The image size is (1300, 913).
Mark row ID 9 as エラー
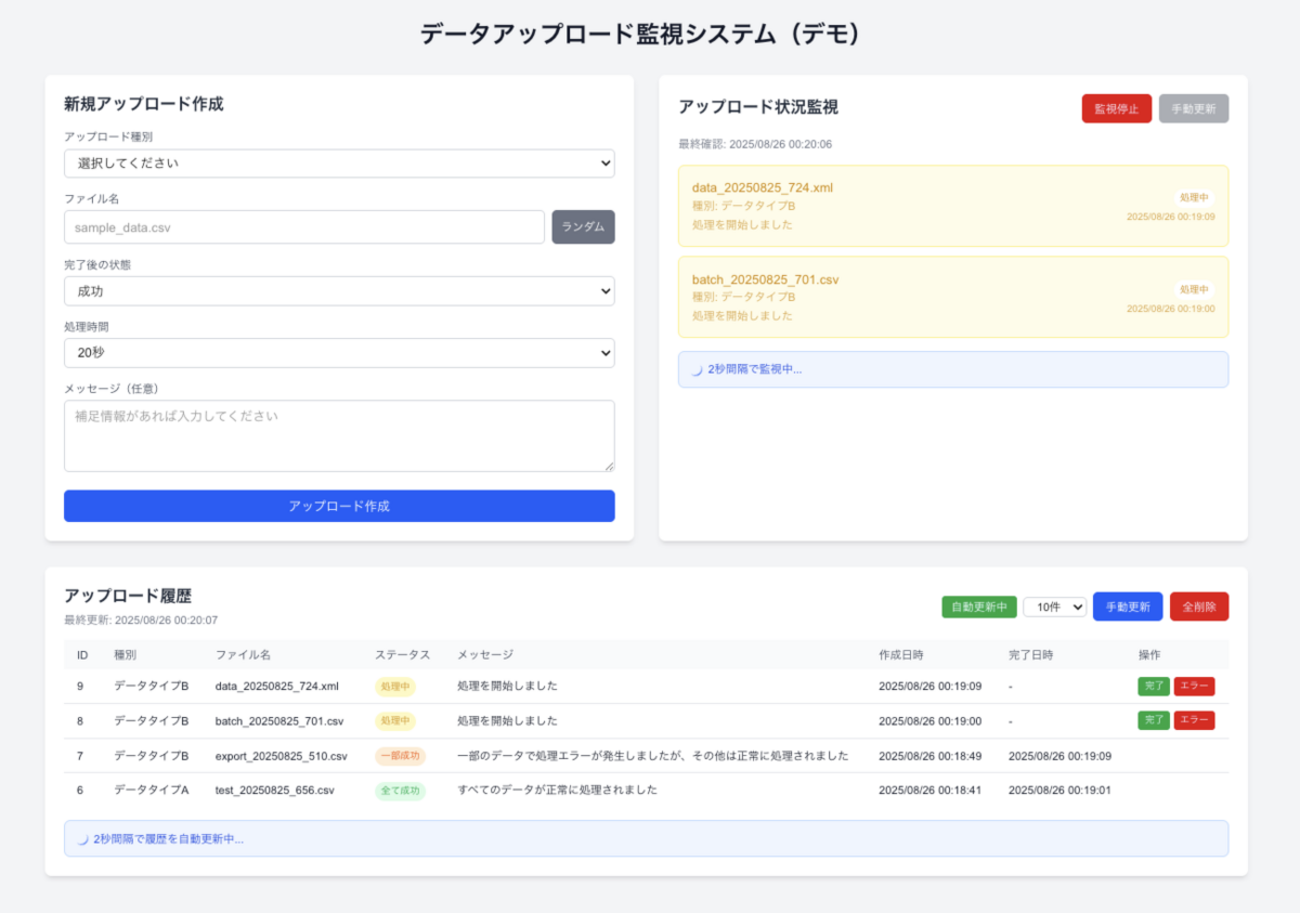pos(1194,686)
